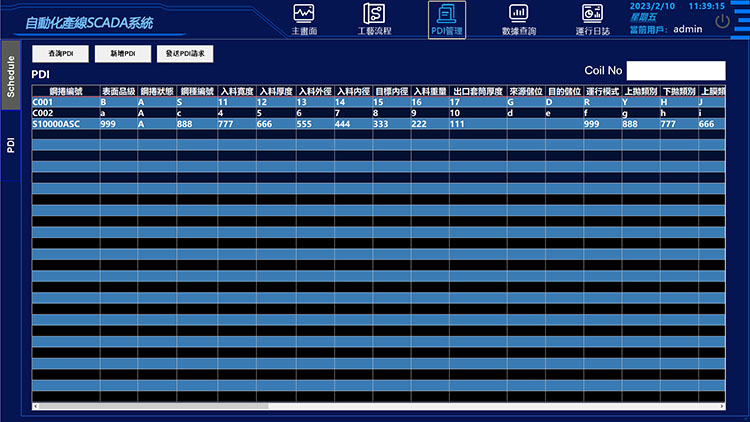
Task: Switch to the Schedule side tab
Action: pos(11,76)
